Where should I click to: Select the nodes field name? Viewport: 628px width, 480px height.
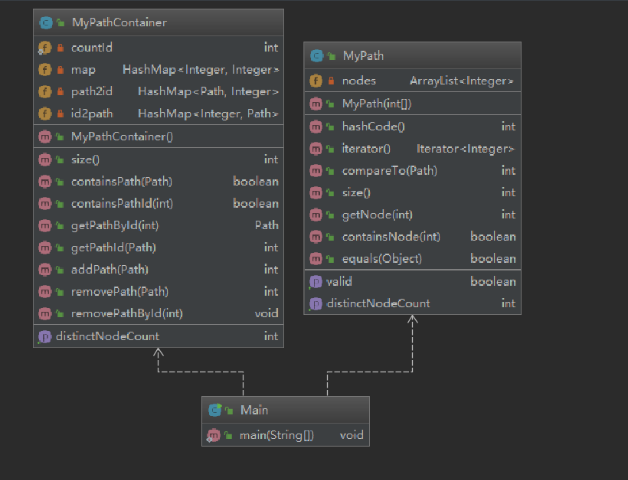click(359, 81)
